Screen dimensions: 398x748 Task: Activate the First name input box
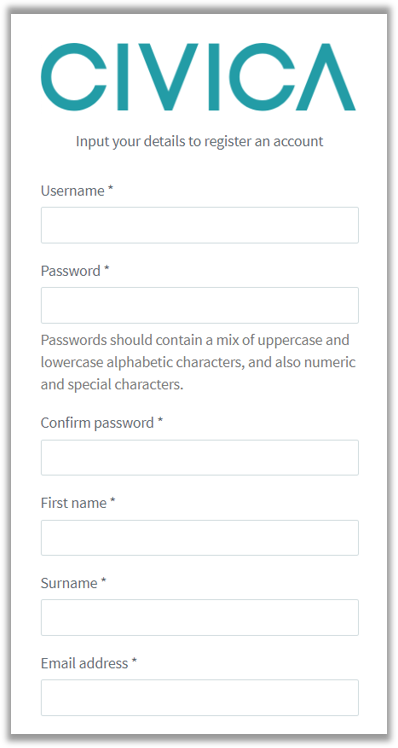(199, 538)
